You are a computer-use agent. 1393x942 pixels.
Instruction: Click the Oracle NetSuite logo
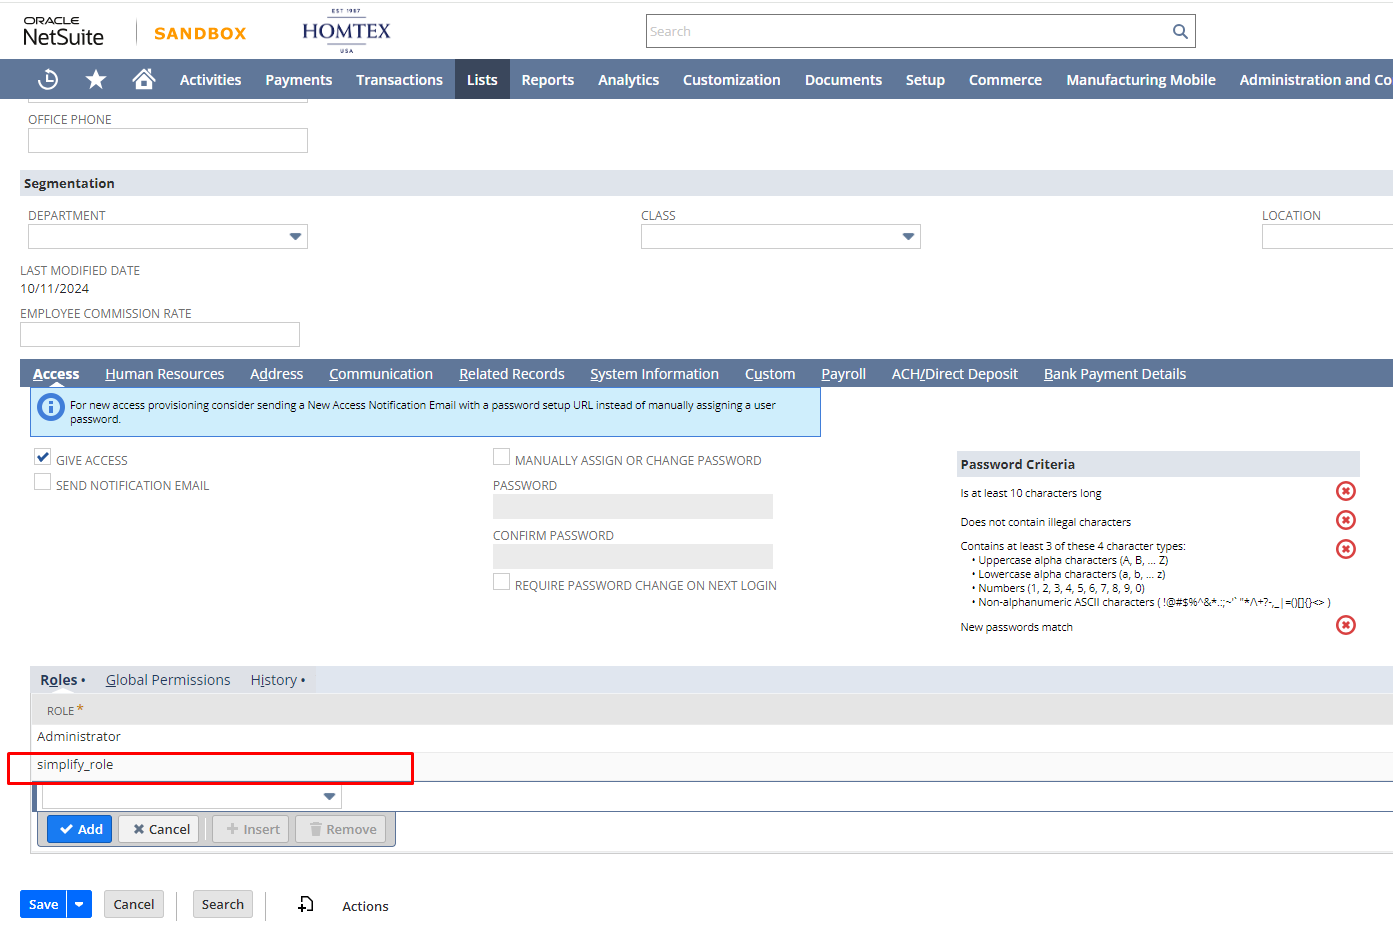[63, 32]
